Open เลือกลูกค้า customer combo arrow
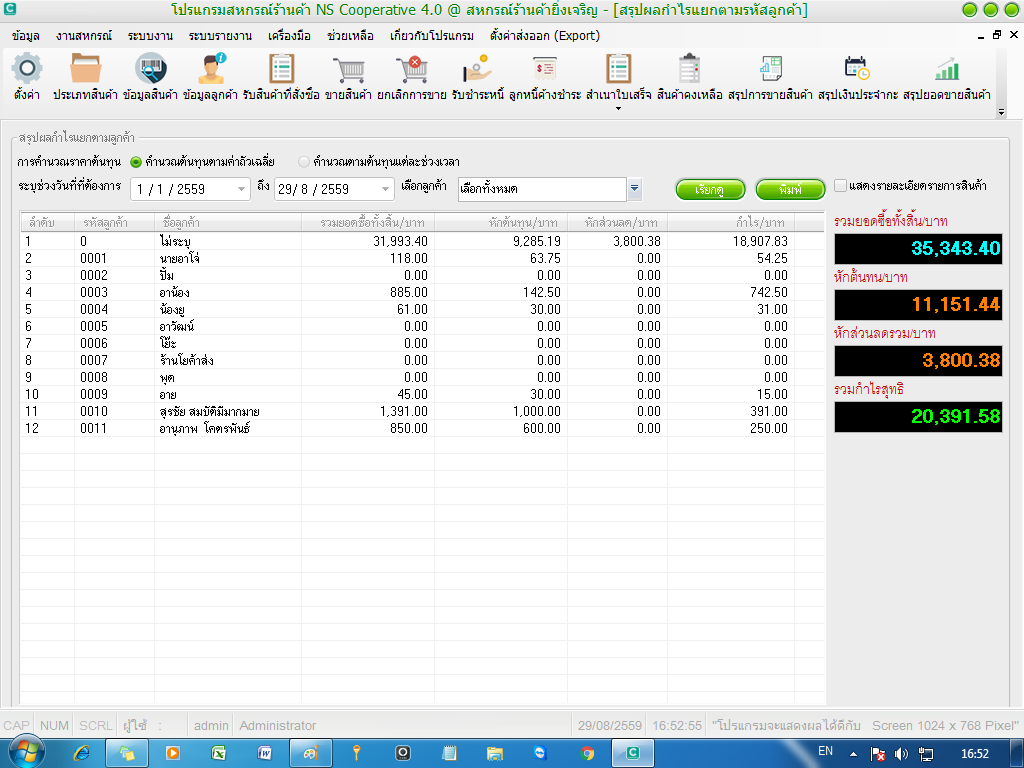This screenshot has height=768, width=1024. pos(634,189)
